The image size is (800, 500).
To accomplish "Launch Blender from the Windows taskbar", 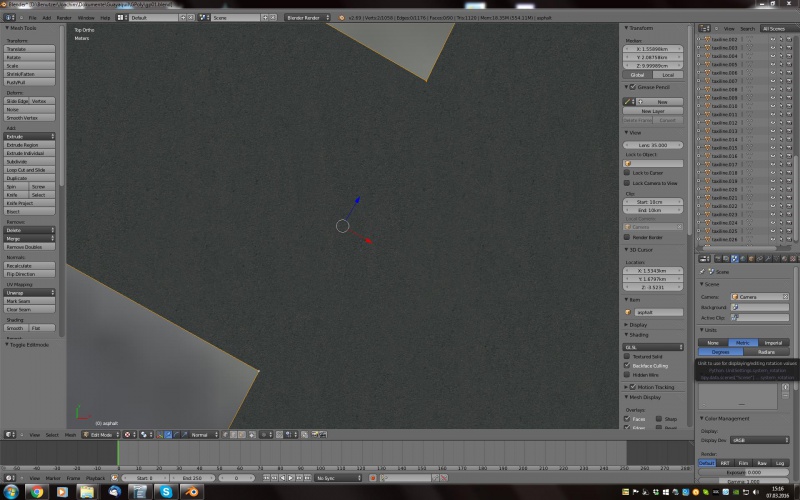I will coord(192,492).
